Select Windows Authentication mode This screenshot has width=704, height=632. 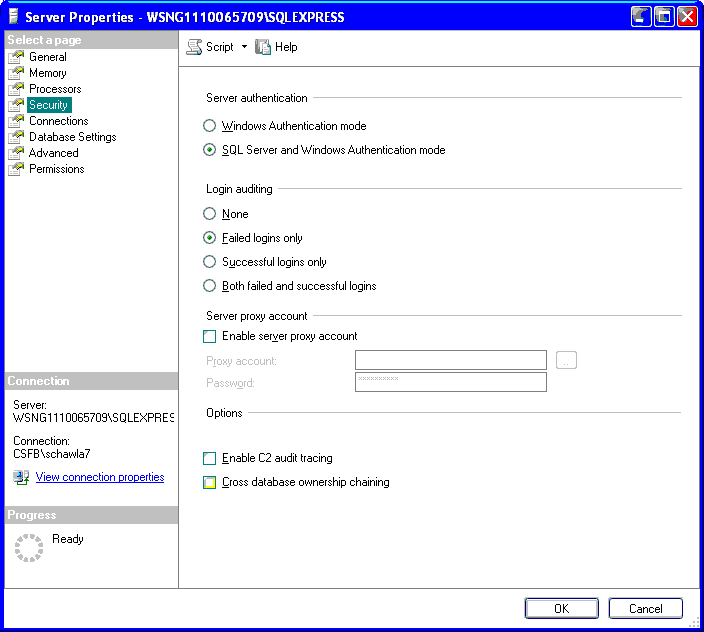209,126
